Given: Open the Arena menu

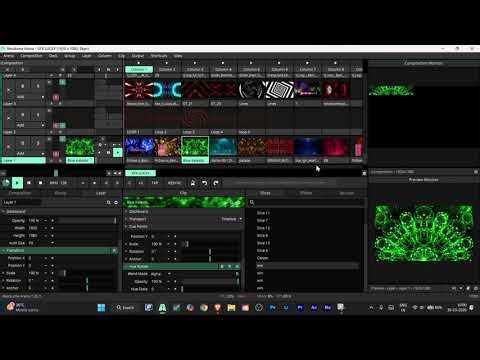Looking at the screenshot, I should click(x=9, y=56).
